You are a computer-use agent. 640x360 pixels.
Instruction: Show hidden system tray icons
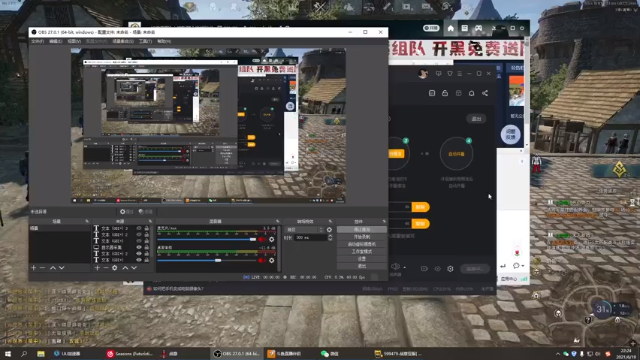[558, 354]
